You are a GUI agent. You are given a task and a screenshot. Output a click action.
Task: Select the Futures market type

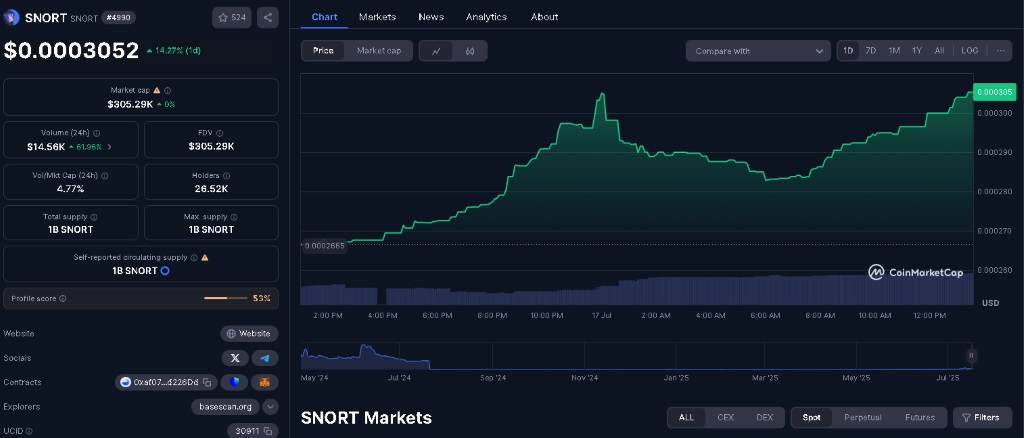920,418
